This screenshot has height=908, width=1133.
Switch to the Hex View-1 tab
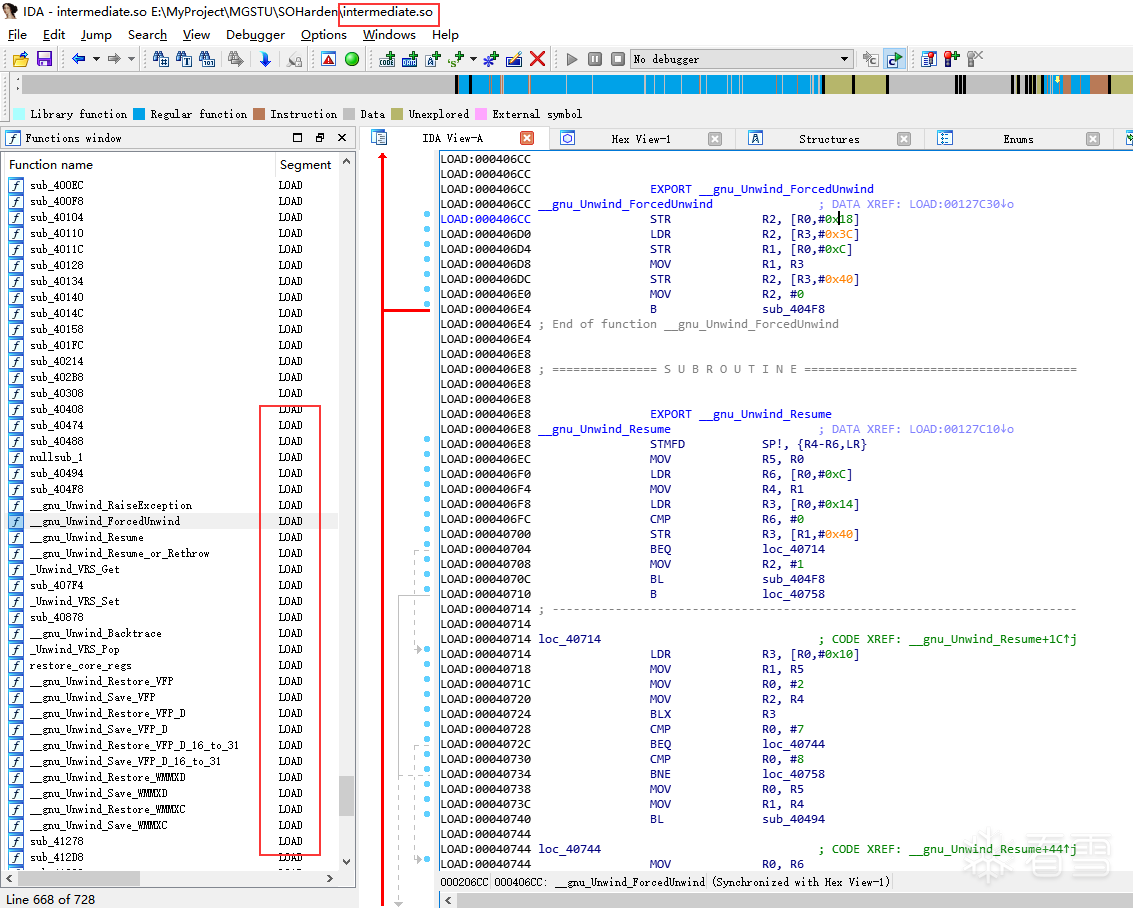(641, 139)
